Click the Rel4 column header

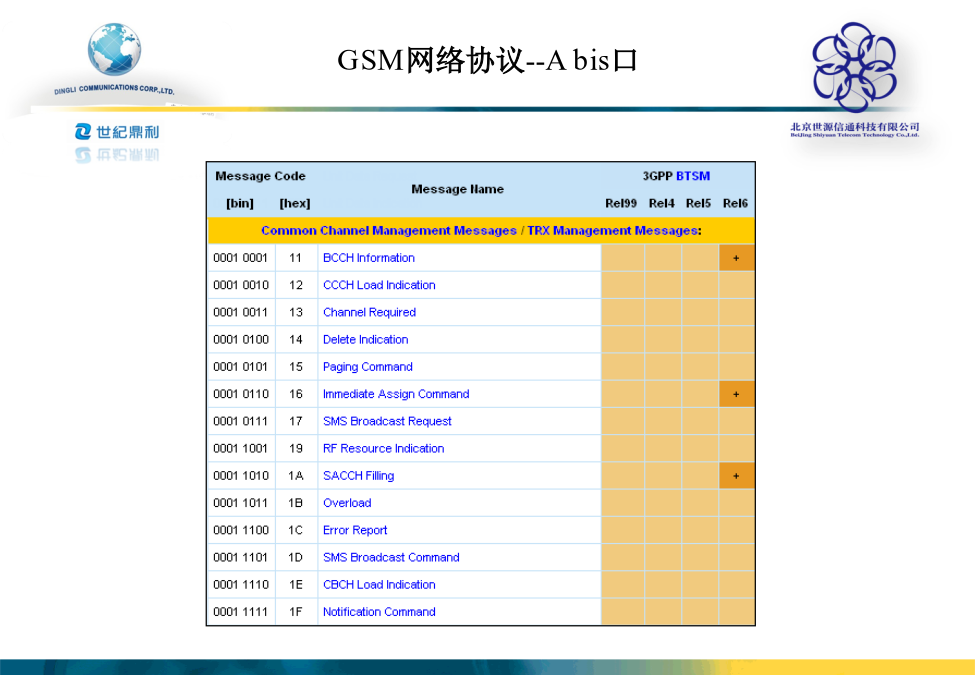coord(662,203)
